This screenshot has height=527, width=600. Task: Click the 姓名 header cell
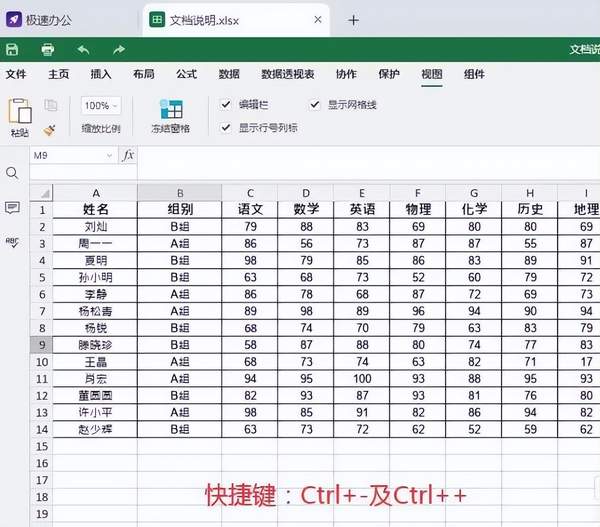(x=95, y=209)
